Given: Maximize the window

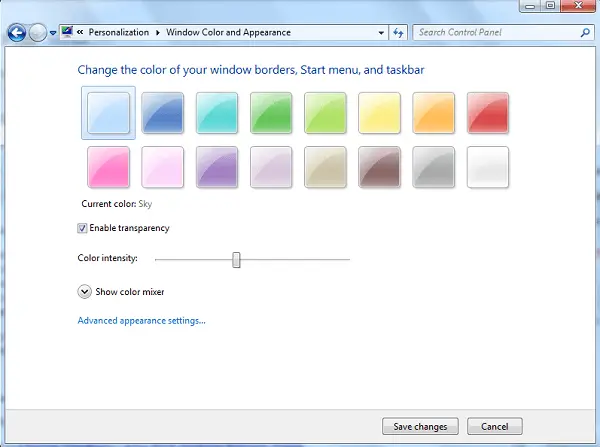Looking at the screenshot, I should tap(550, 5).
